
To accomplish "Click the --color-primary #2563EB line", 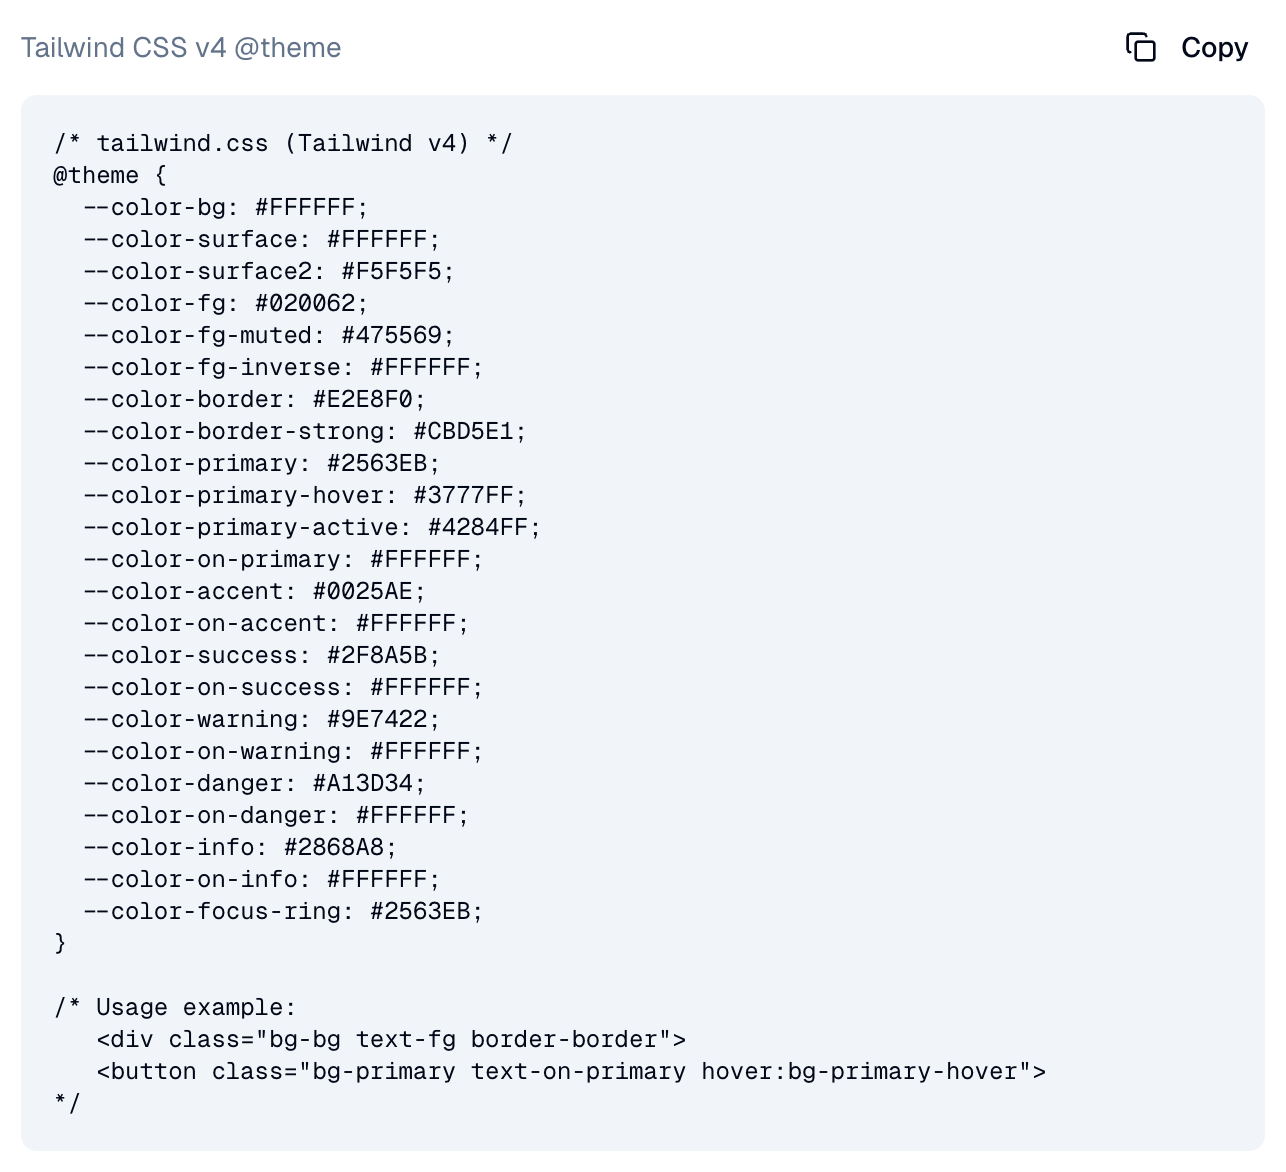I will coord(262,463).
